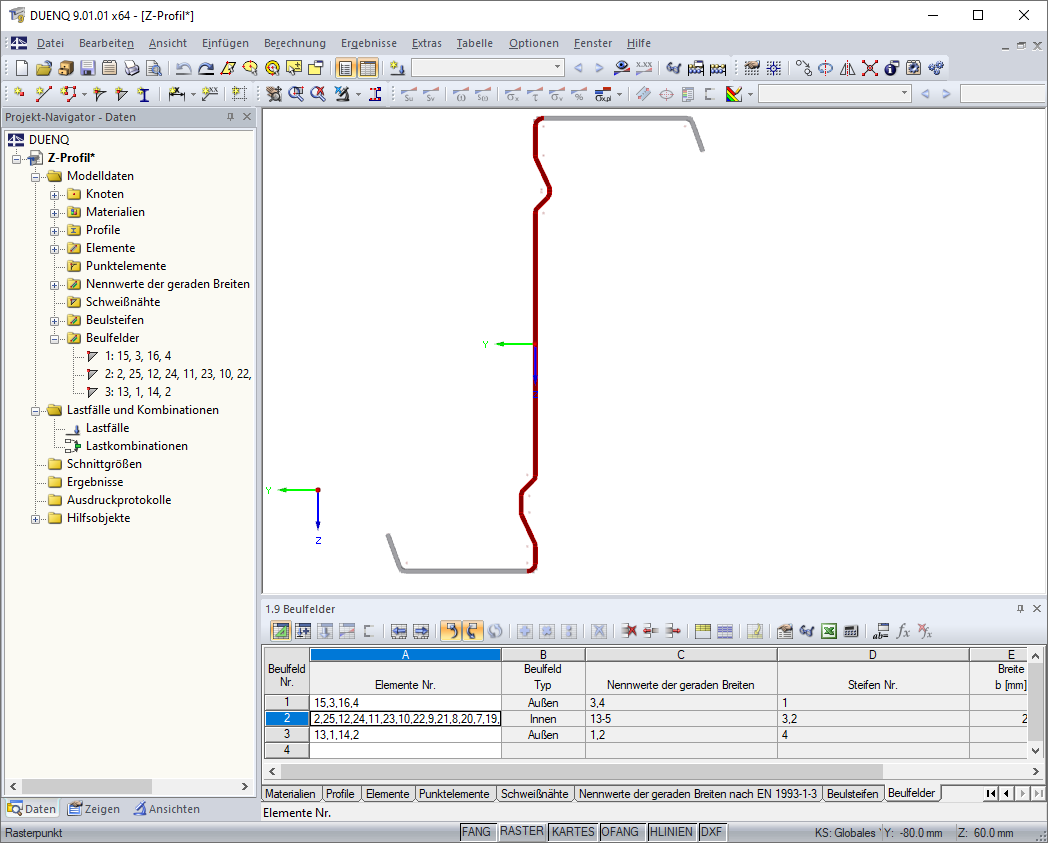Click the Elemente Nr. cell of row 2
The width and height of the screenshot is (1048, 843).
(x=406, y=719)
